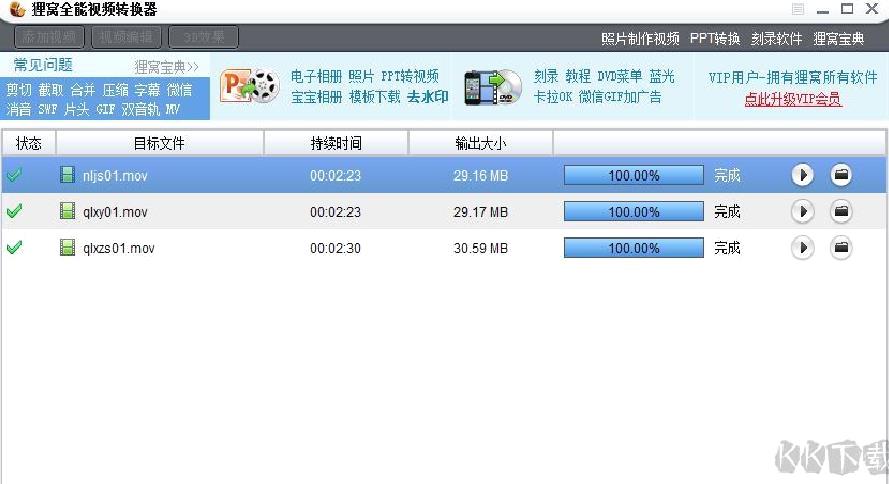Open 狸窝宝典 in the top bar
889x484 pixels.
pos(839,39)
